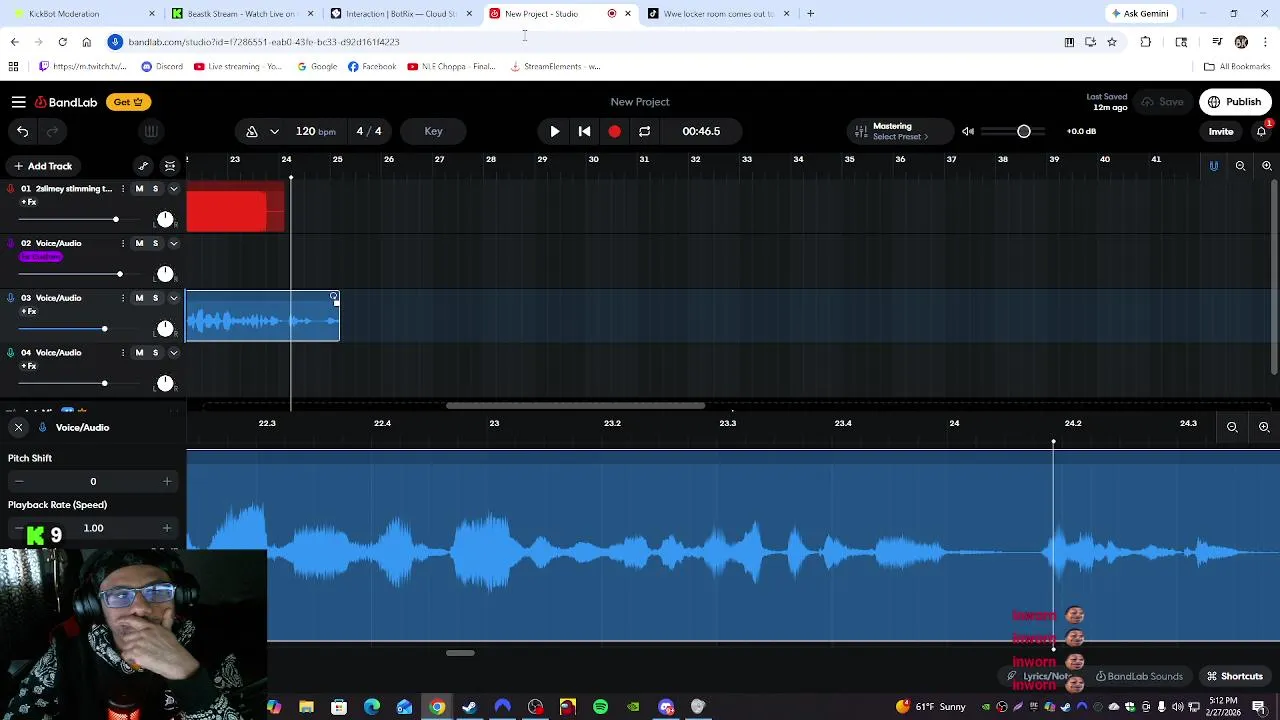Toggle cycle loop mode

point(644,131)
